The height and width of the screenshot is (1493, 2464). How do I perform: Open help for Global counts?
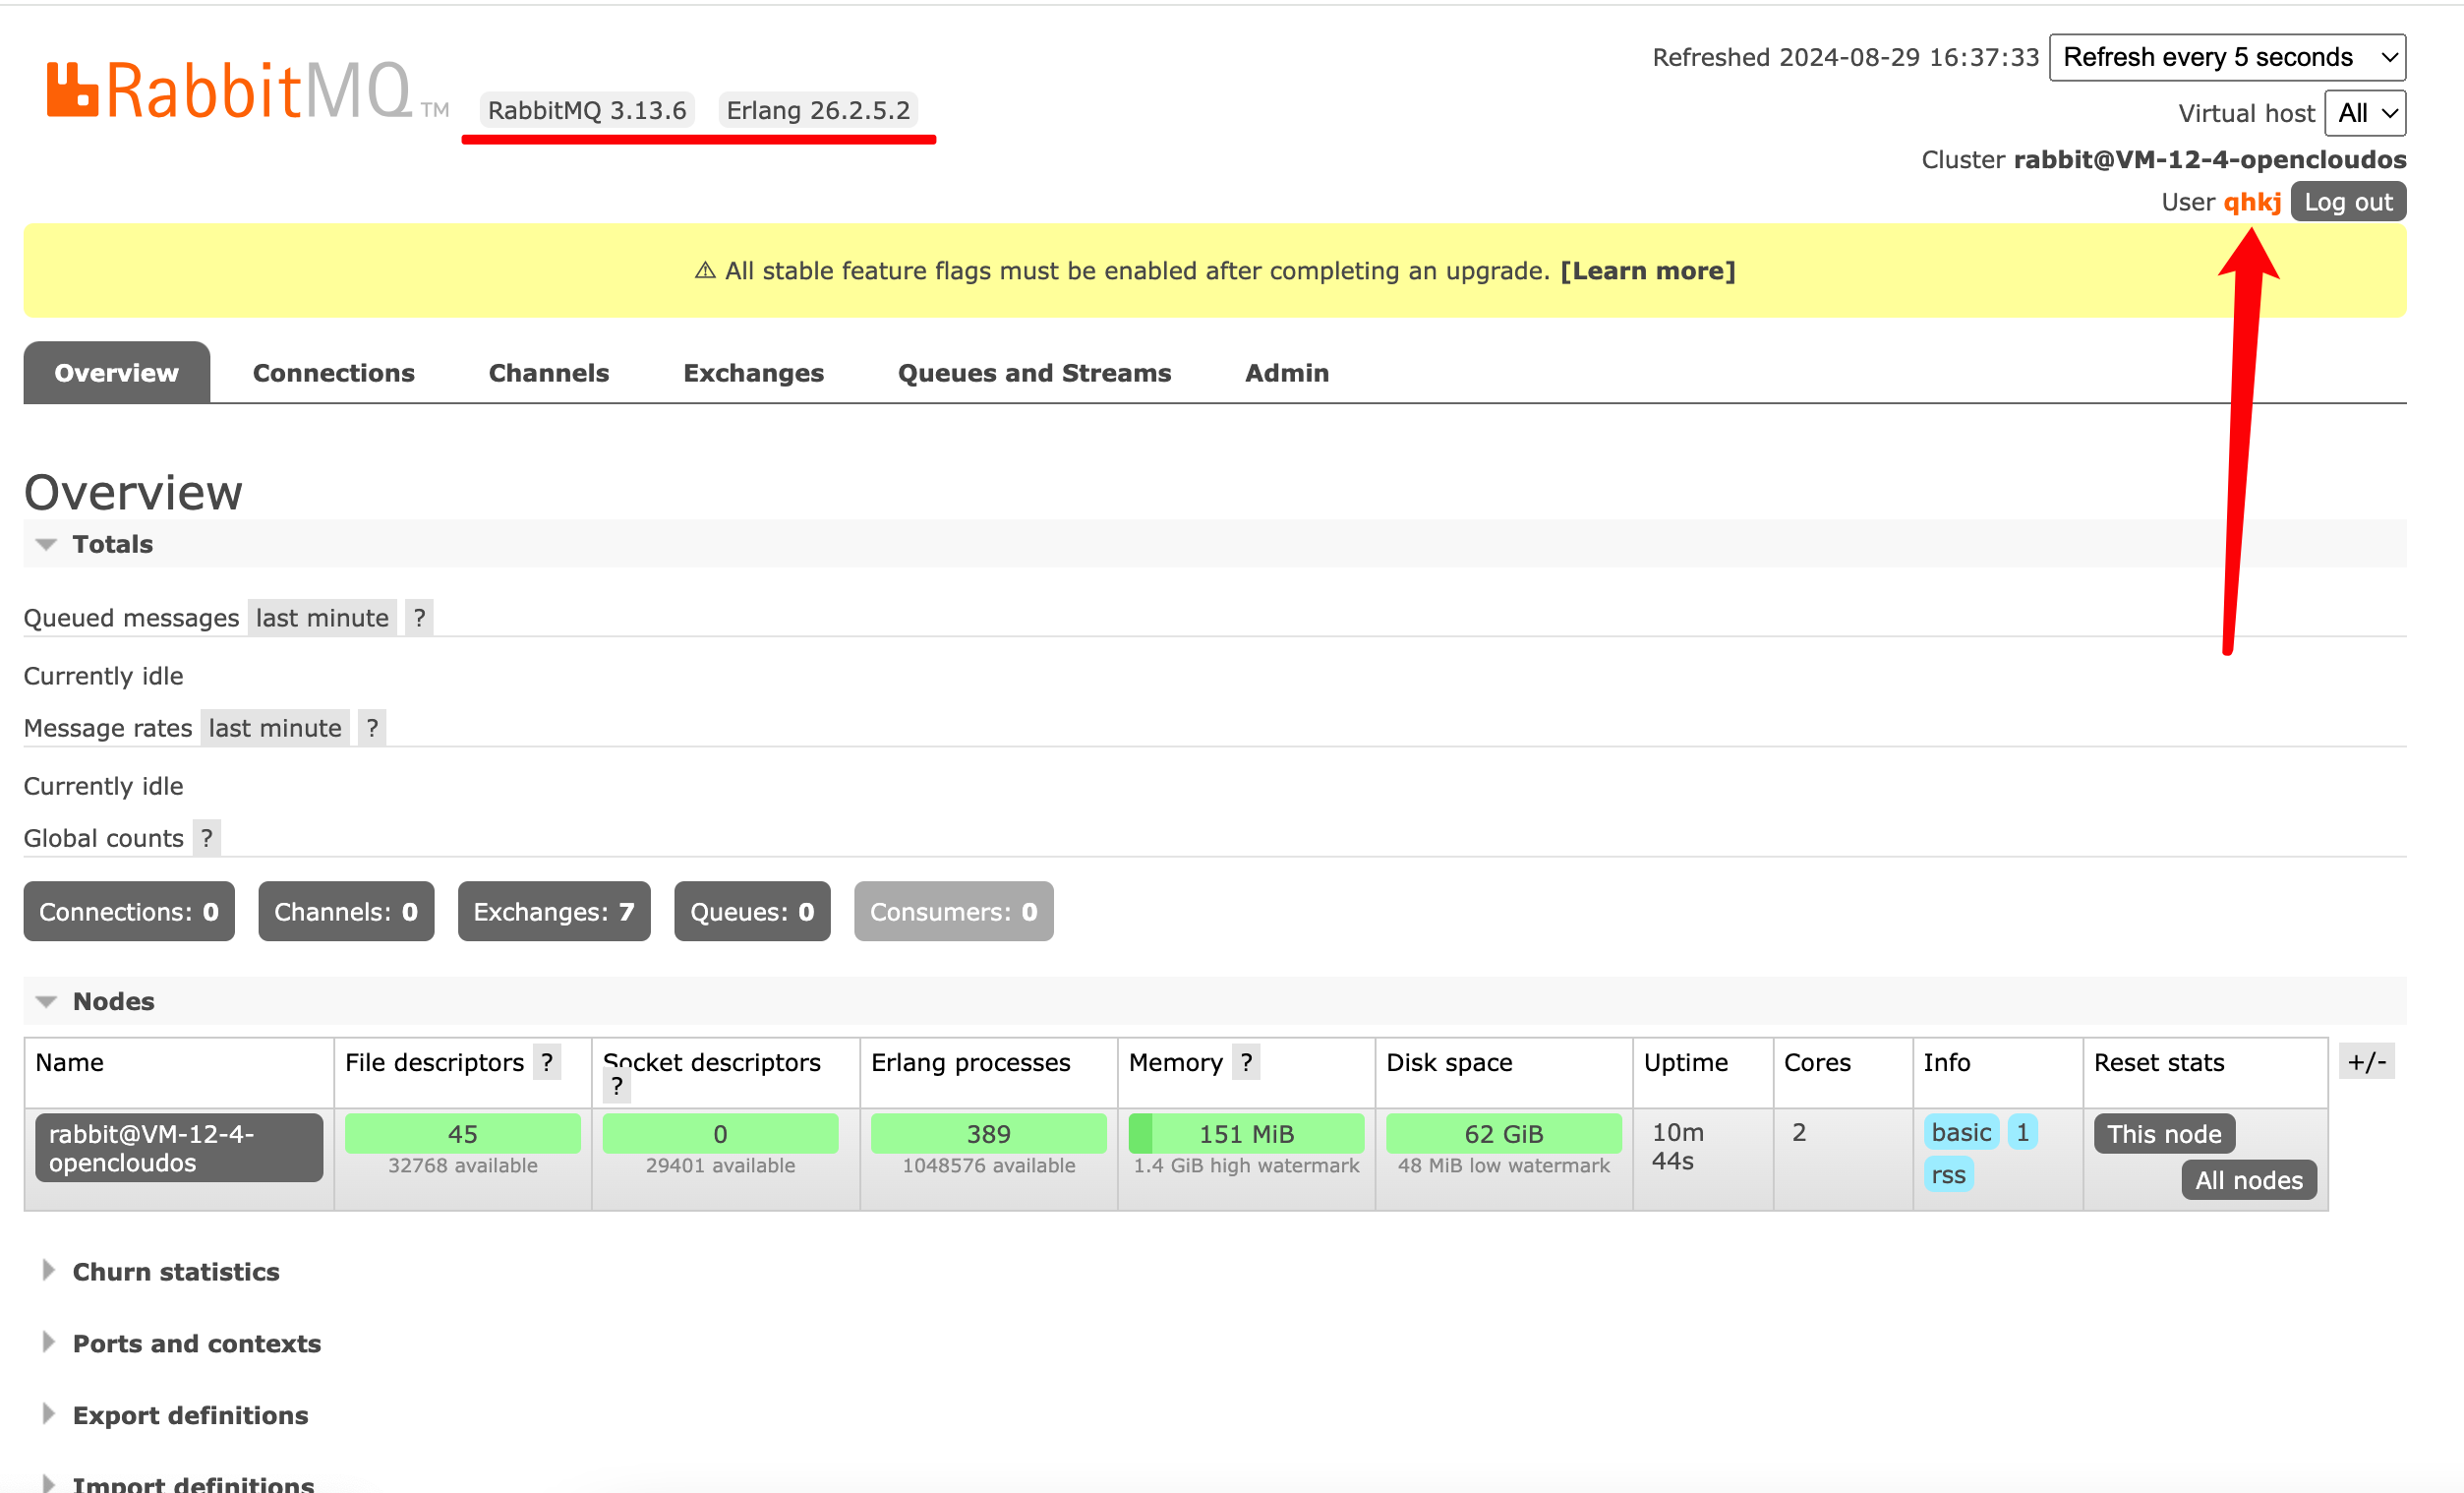click(207, 838)
